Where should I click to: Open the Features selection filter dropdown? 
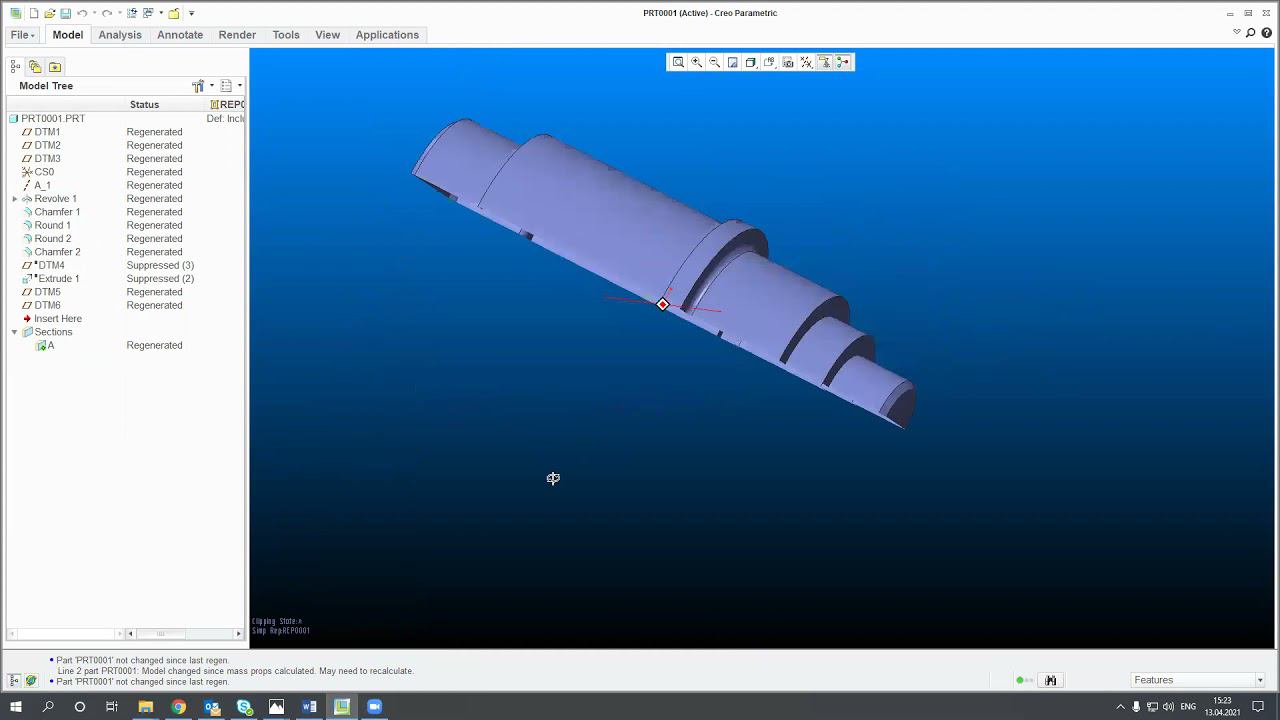click(x=1198, y=680)
